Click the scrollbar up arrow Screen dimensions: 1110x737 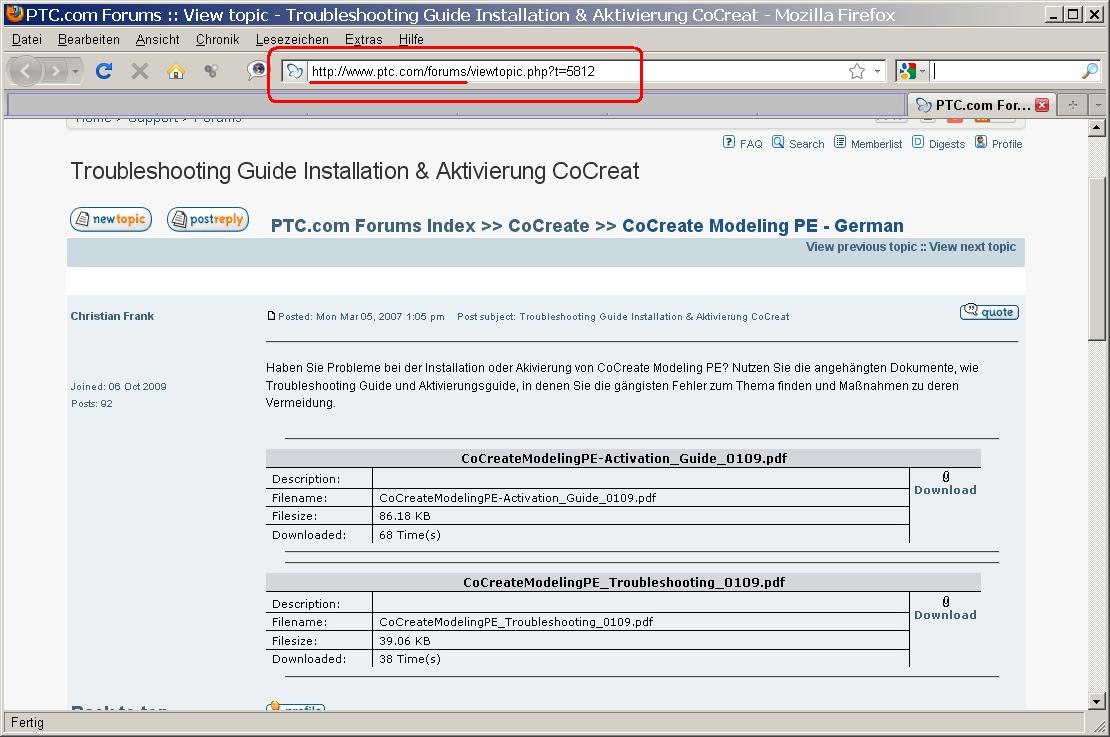(x=1097, y=127)
